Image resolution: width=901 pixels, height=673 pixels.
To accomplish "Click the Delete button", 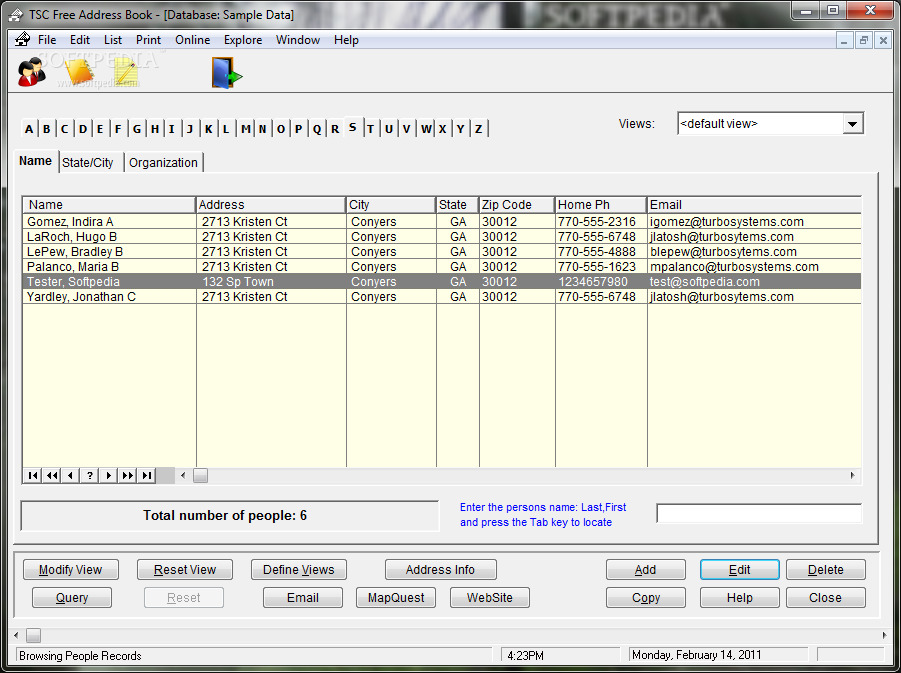I will click(x=826, y=570).
